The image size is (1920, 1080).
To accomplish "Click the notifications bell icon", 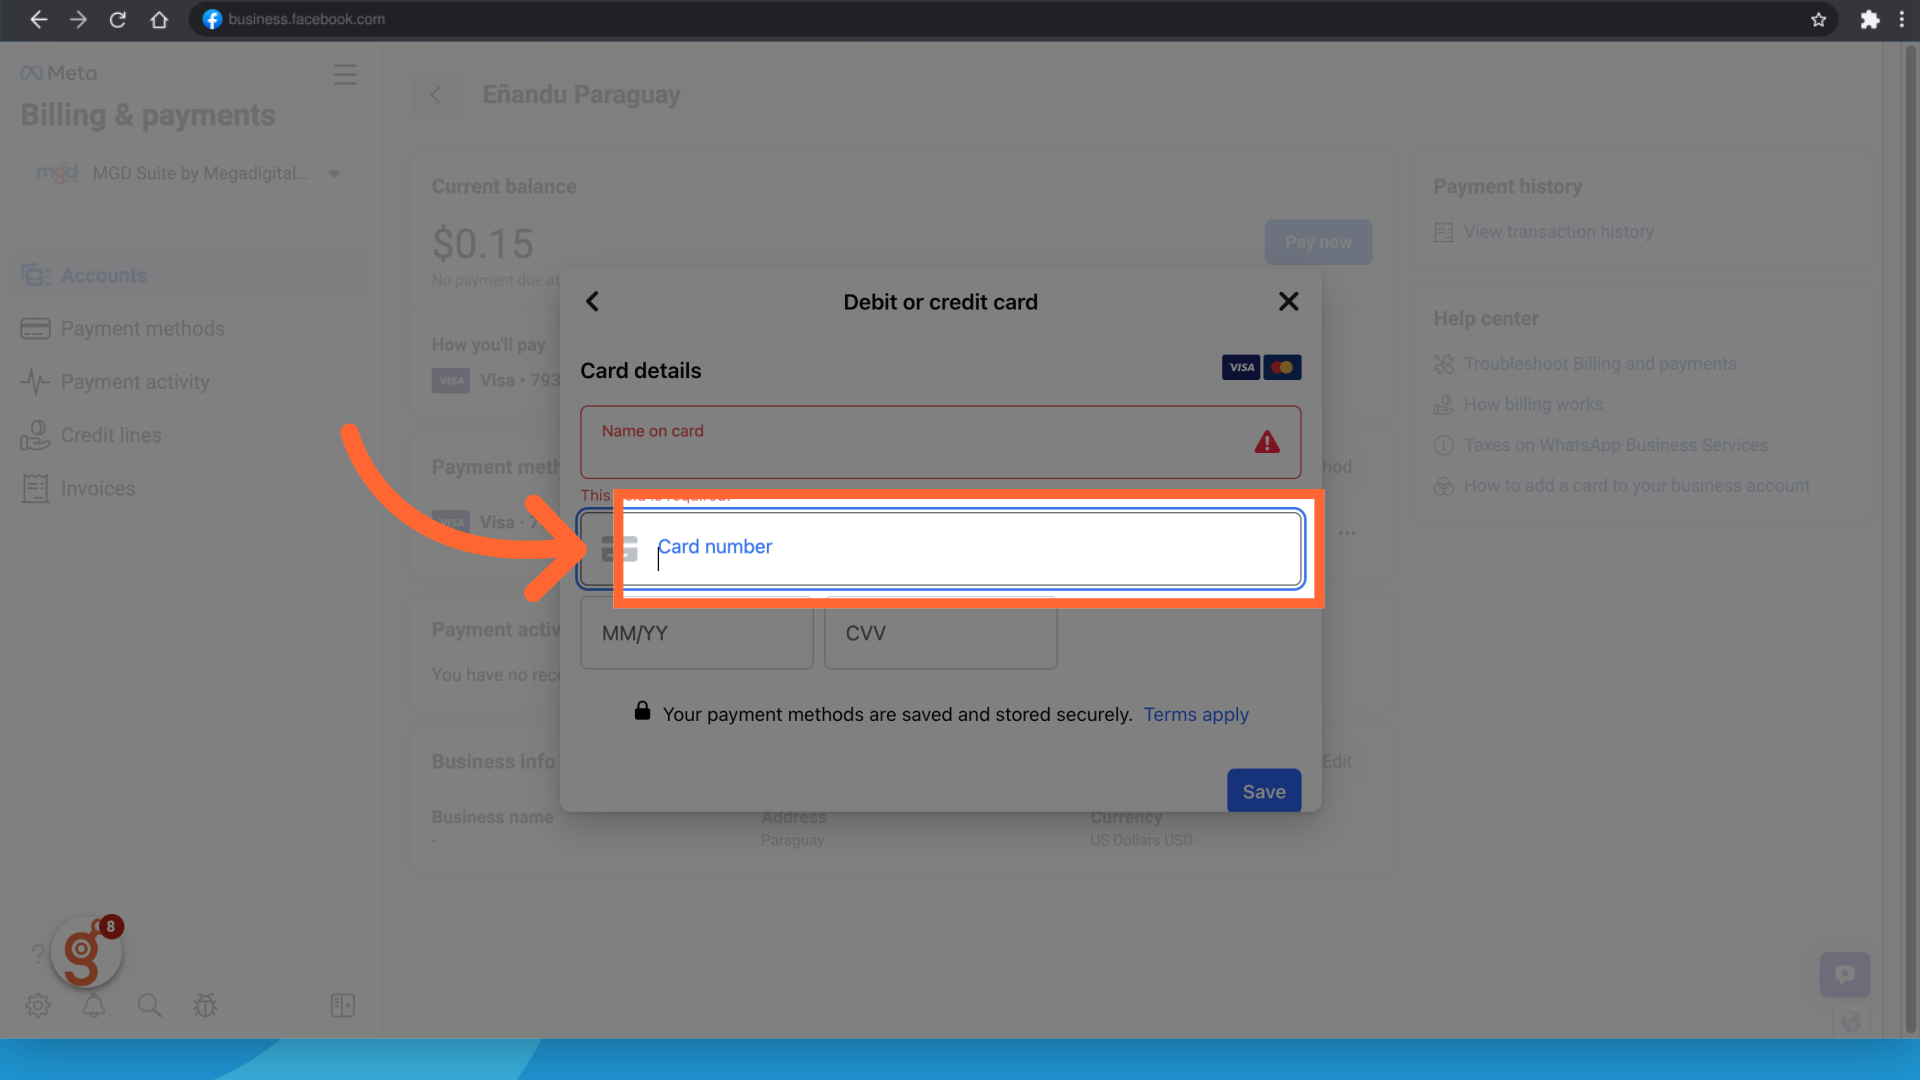I will (x=94, y=1006).
